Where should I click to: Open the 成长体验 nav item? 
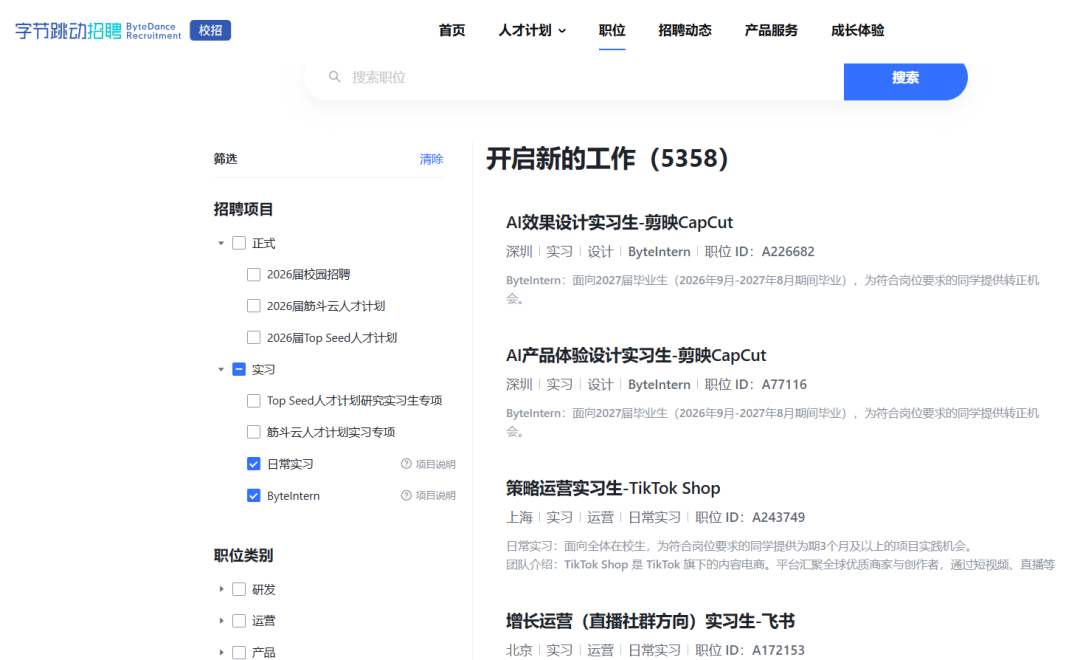pos(858,30)
